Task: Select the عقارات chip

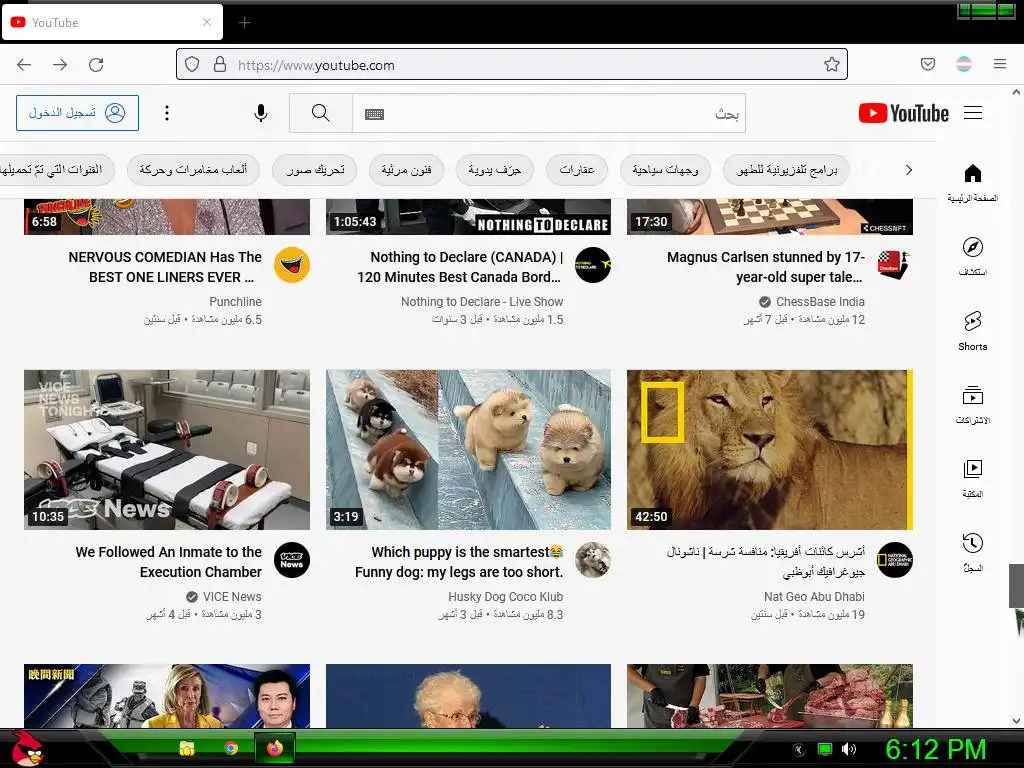Action: [x=577, y=170]
